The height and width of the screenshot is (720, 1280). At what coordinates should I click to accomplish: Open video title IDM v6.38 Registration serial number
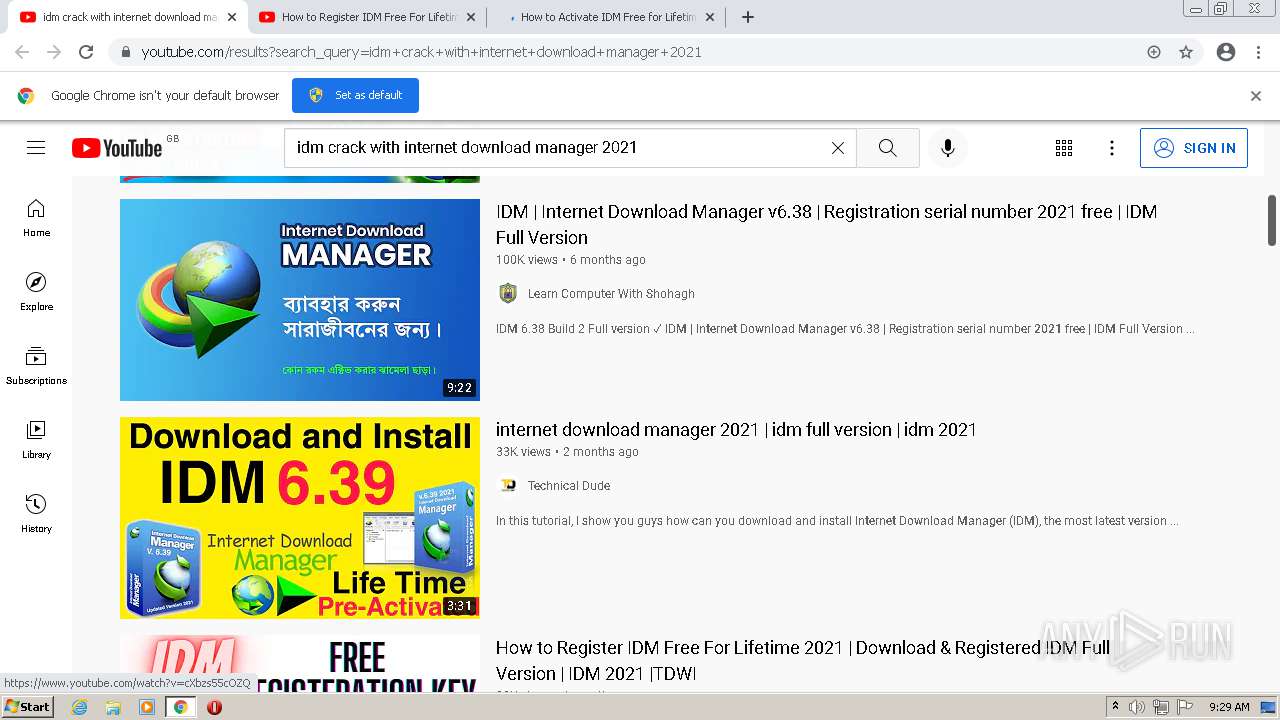pos(826,224)
